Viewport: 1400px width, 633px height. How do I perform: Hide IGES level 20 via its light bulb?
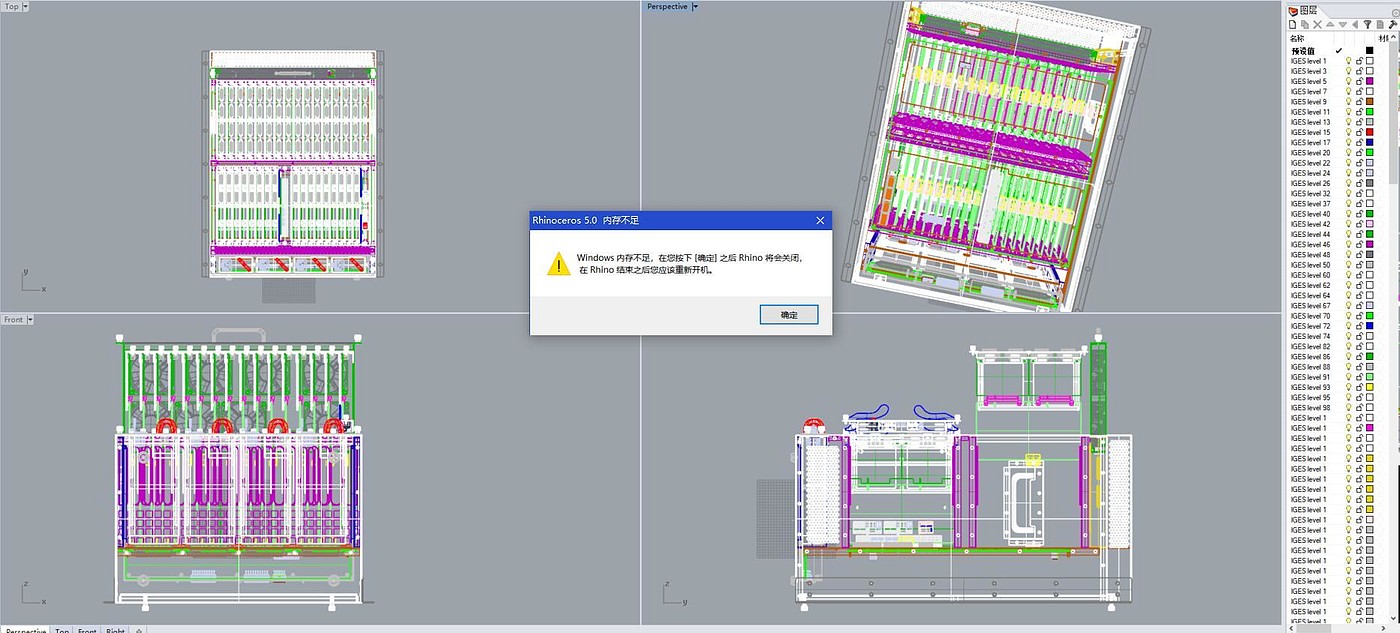[1348, 153]
